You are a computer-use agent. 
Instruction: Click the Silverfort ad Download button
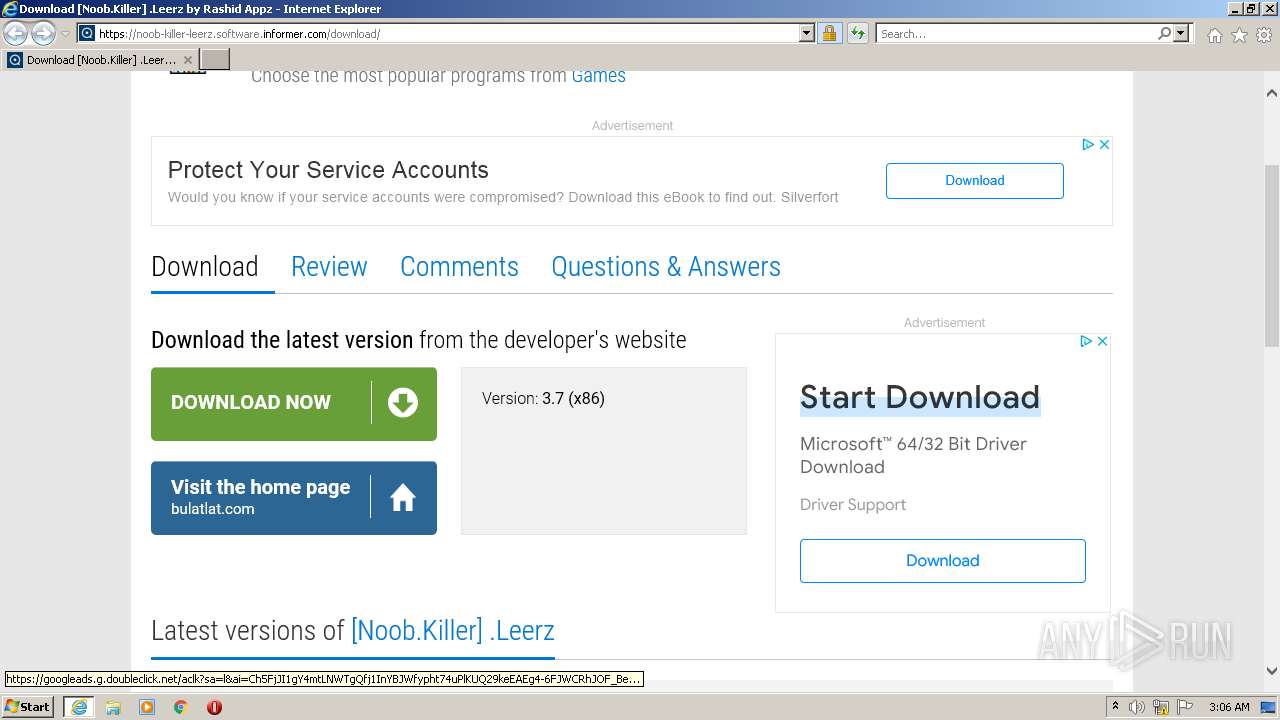coord(974,180)
